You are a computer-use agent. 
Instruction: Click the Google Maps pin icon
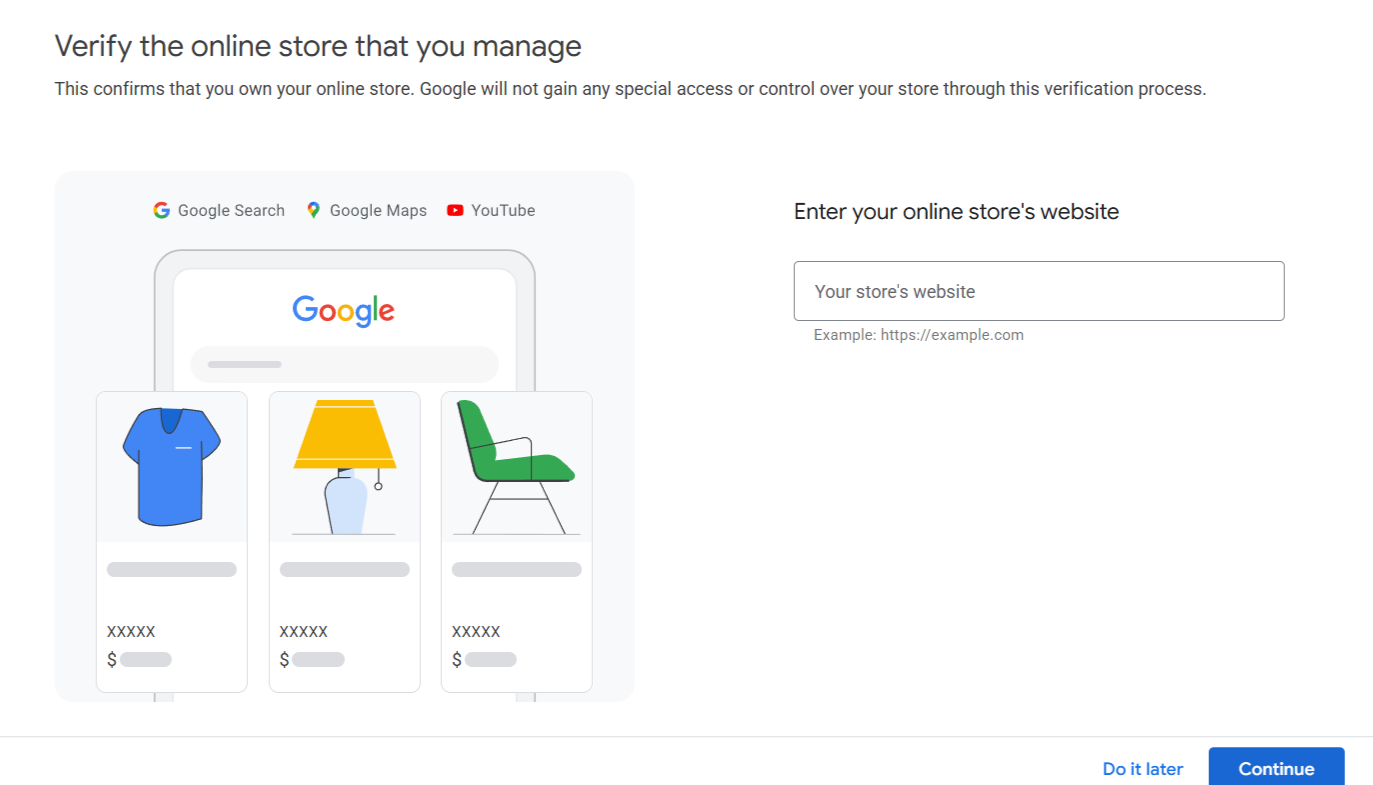tap(313, 210)
